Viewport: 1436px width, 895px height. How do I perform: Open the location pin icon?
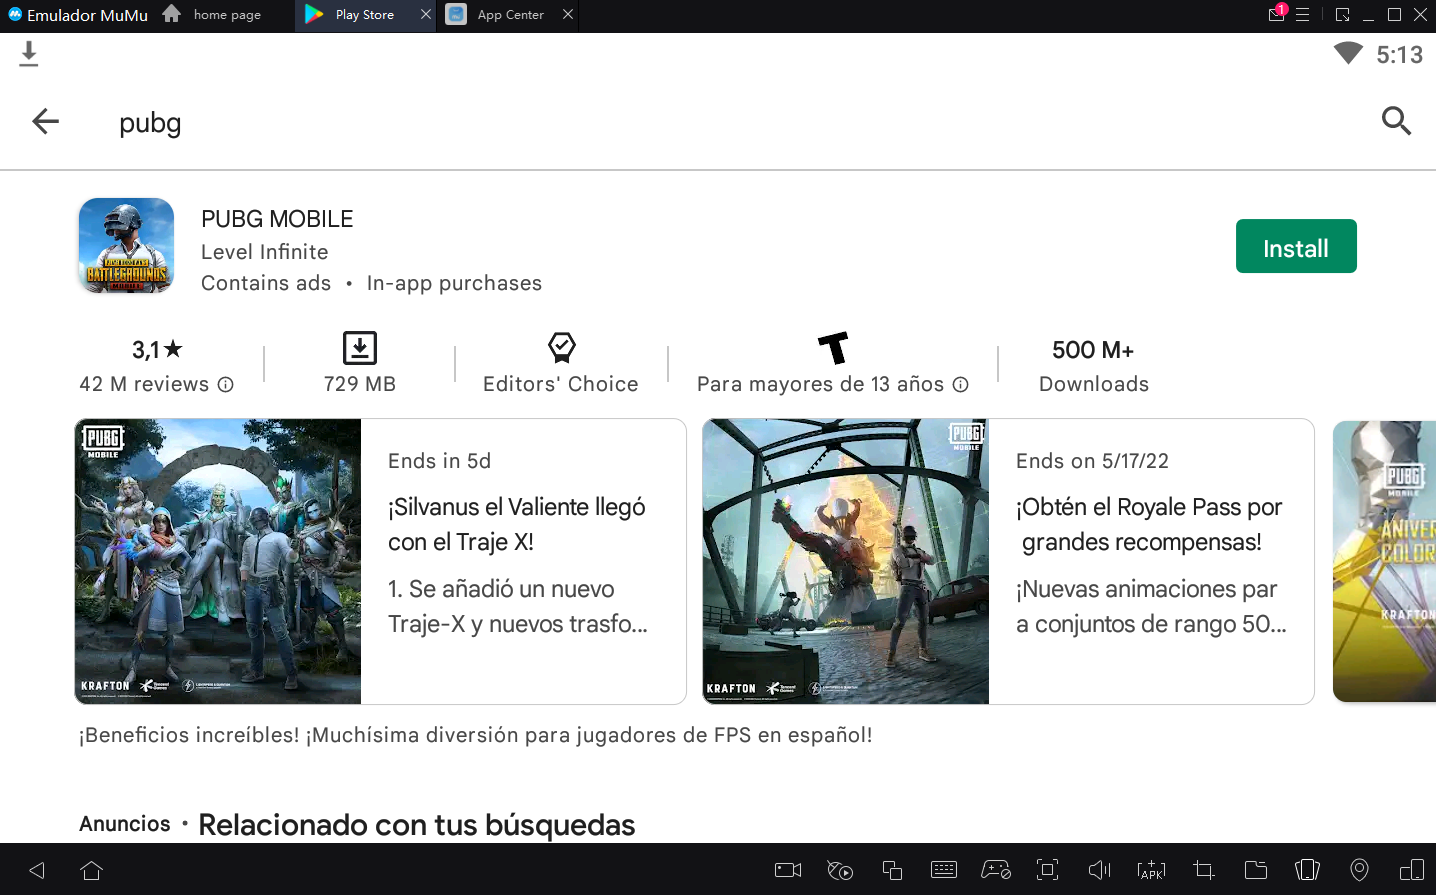pos(1359,870)
